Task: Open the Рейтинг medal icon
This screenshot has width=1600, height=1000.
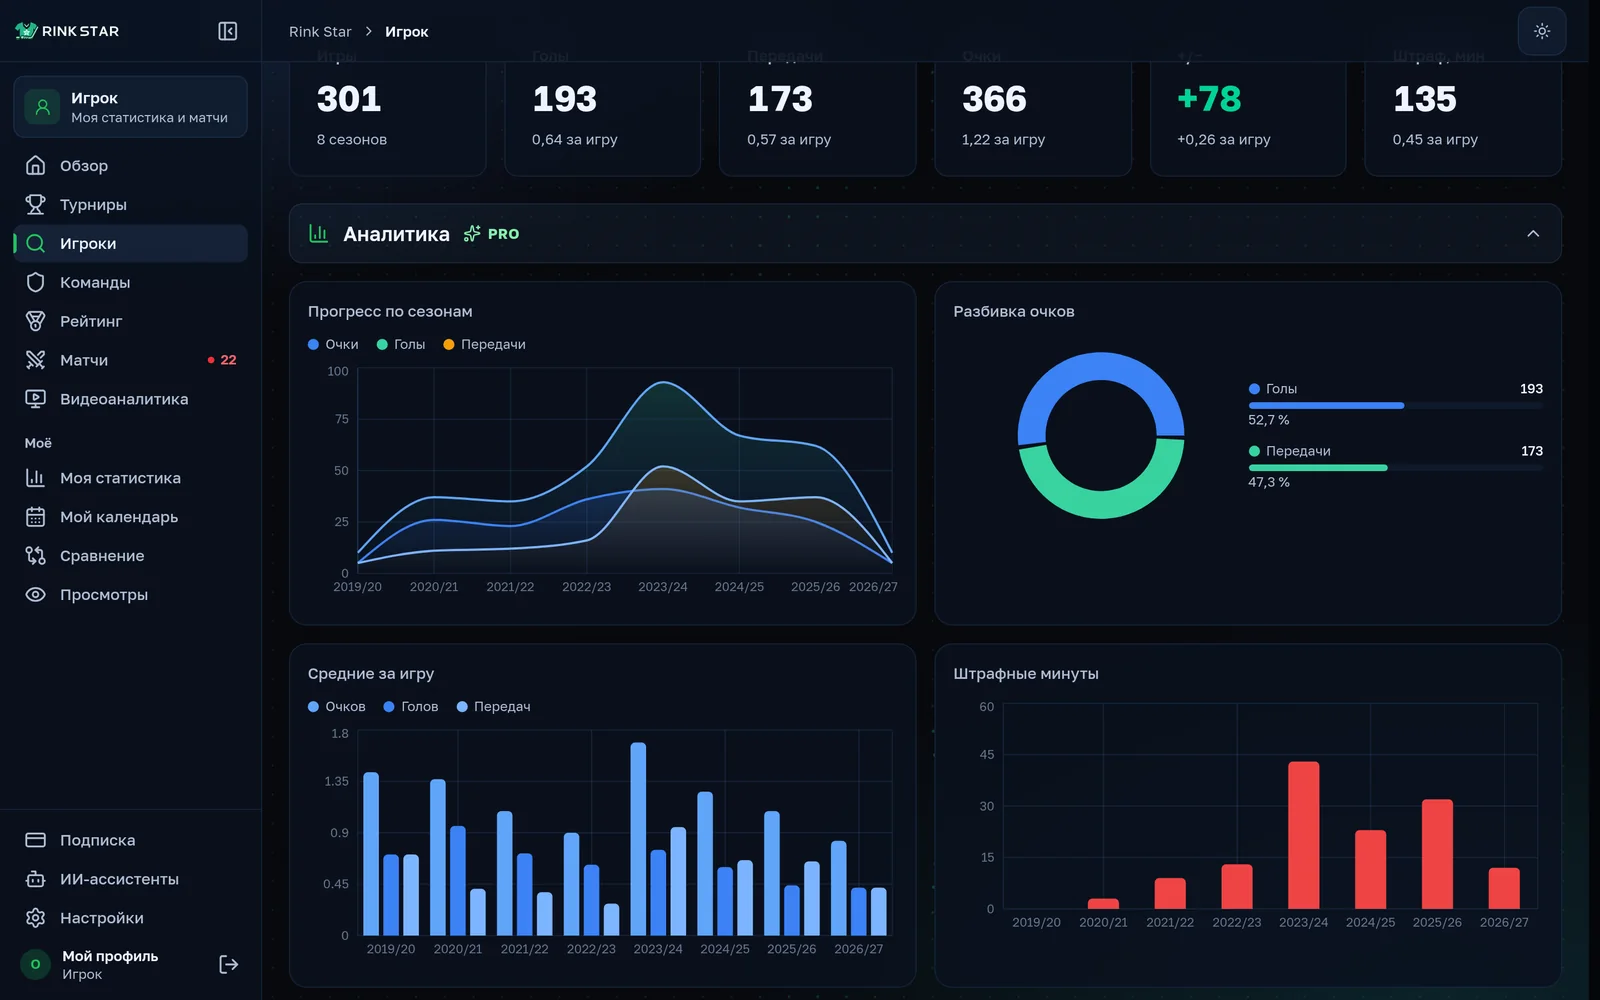Action: click(x=35, y=321)
